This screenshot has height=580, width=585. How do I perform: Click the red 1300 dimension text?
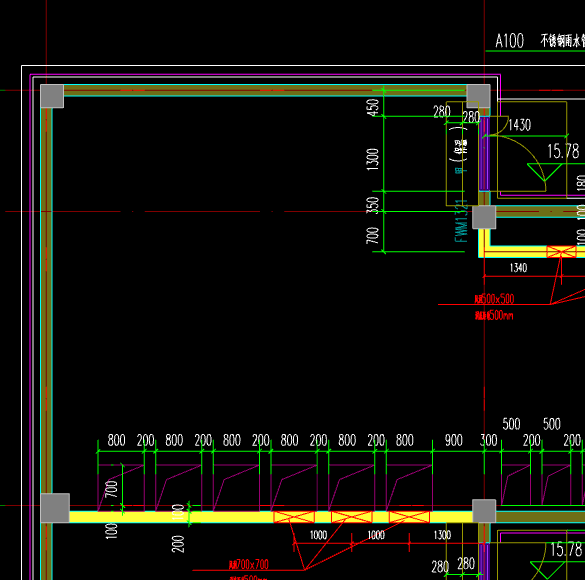point(442,535)
